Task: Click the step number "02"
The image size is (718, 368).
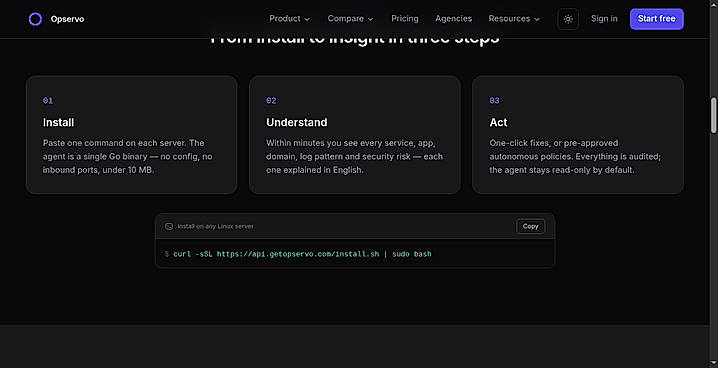Action: click(x=271, y=101)
